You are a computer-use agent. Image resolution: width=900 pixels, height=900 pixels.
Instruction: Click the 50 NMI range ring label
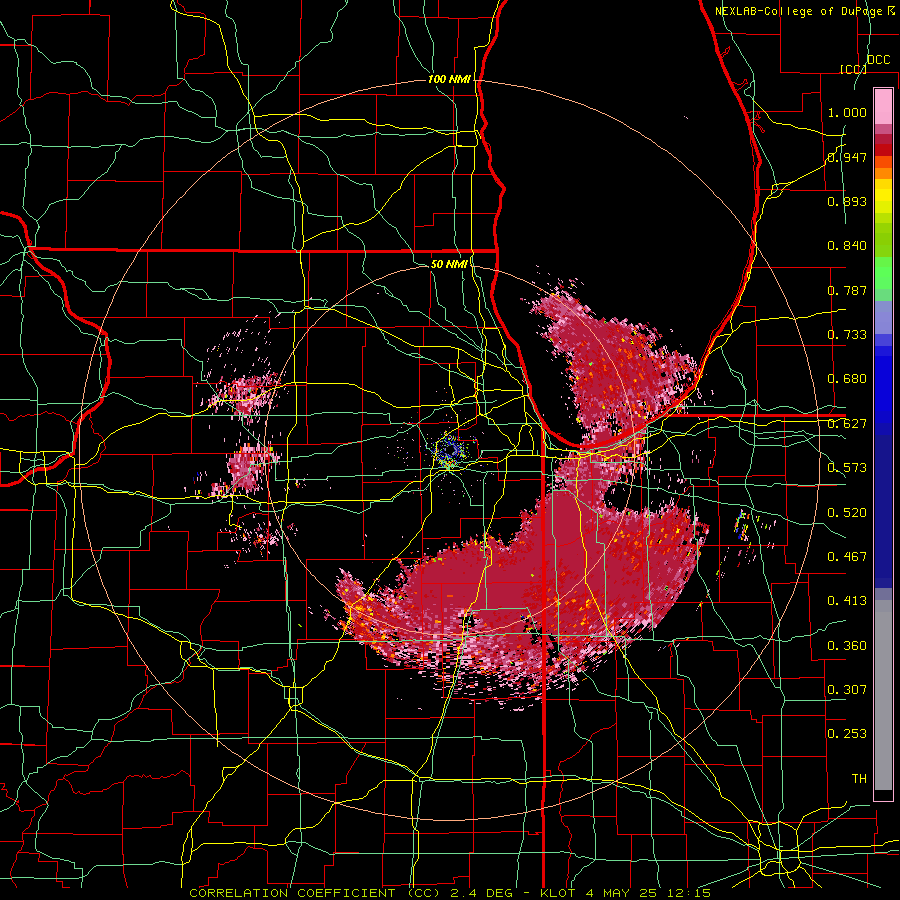click(449, 264)
